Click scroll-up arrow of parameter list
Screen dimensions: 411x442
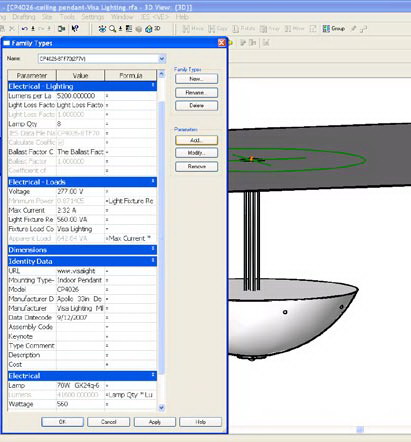(x=162, y=74)
